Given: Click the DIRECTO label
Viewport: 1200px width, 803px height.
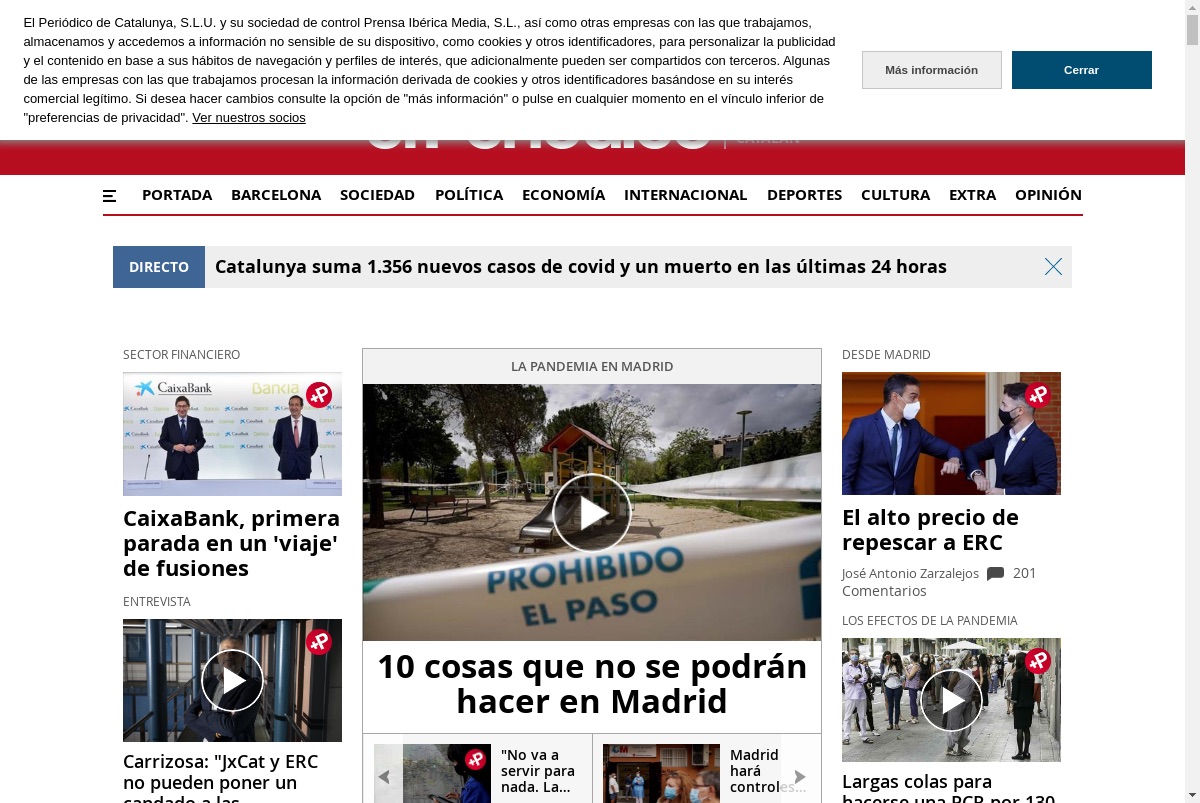Looking at the screenshot, I should click(159, 267).
